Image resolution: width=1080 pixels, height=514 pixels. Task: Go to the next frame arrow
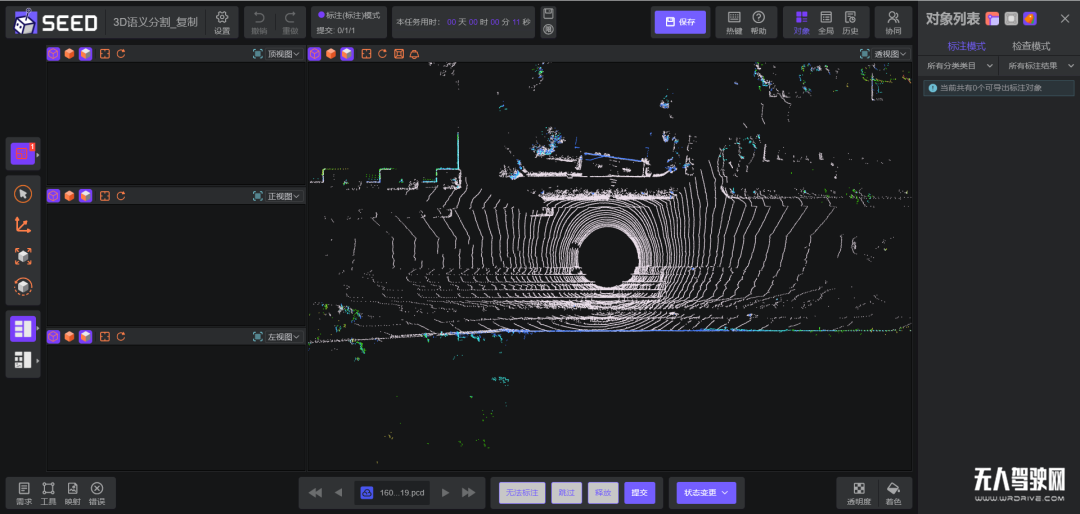click(x=445, y=493)
